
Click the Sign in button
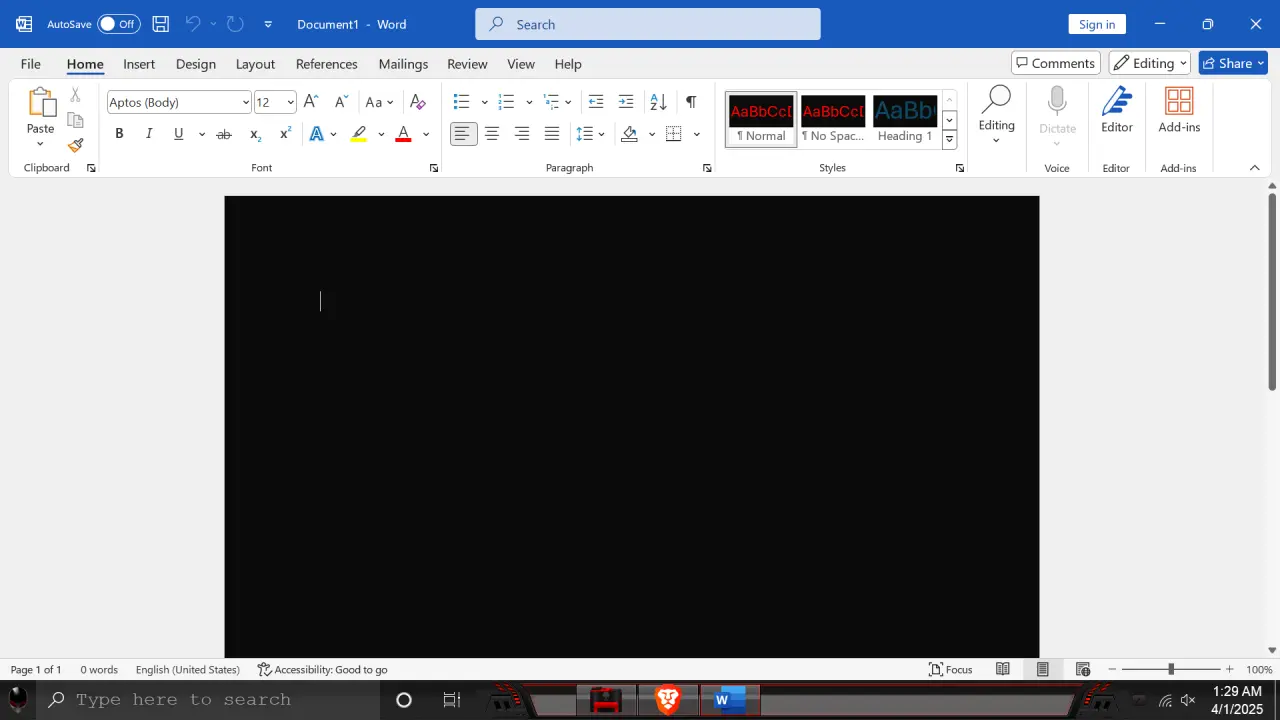[1097, 24]
